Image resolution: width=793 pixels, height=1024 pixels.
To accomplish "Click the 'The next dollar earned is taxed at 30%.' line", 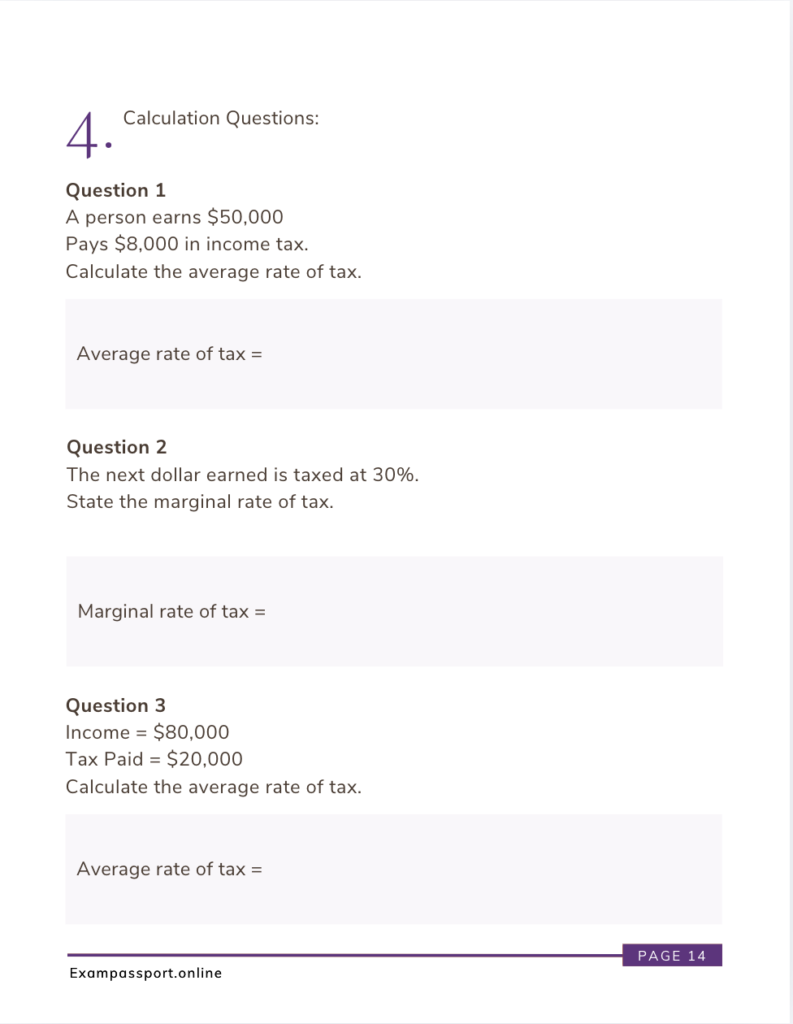I will pyautogui.click(x=242, y=475).
